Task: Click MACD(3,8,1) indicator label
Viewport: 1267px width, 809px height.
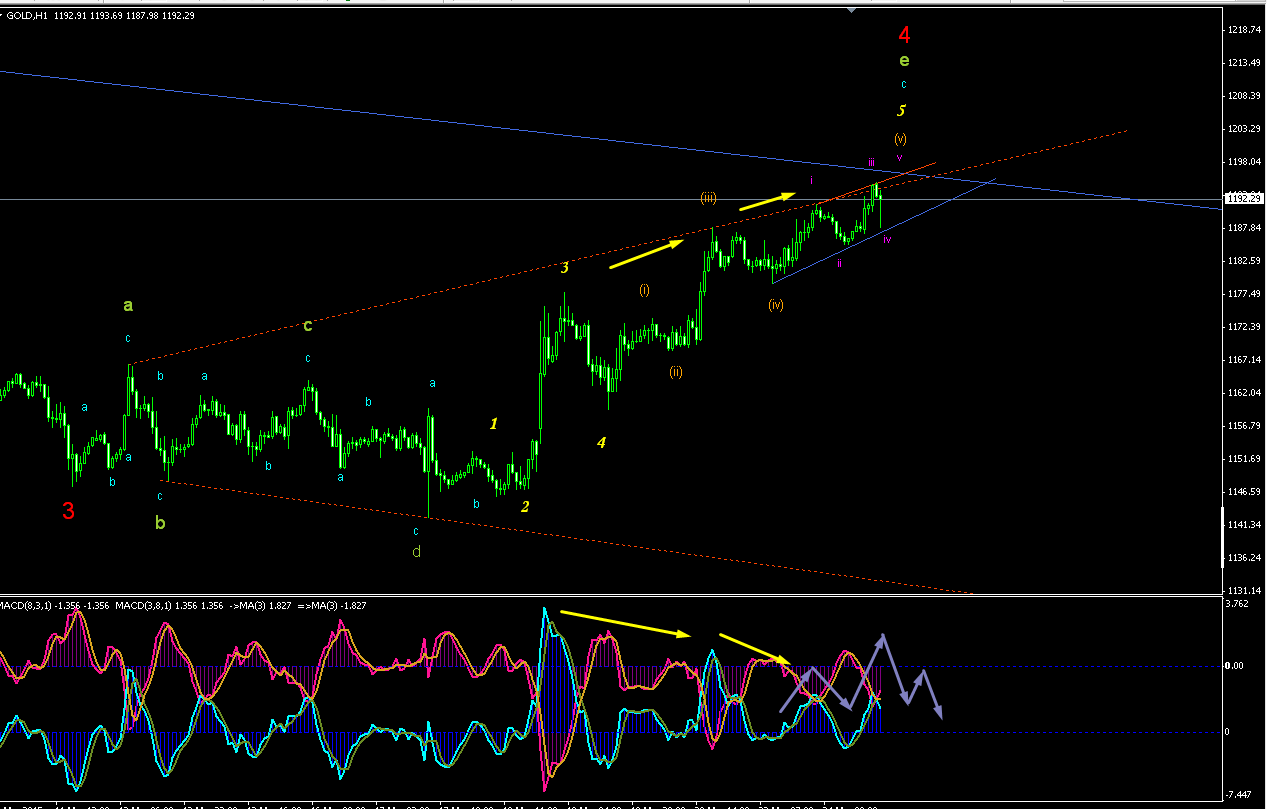Action: pyautogui.click(x=169, y=606)
